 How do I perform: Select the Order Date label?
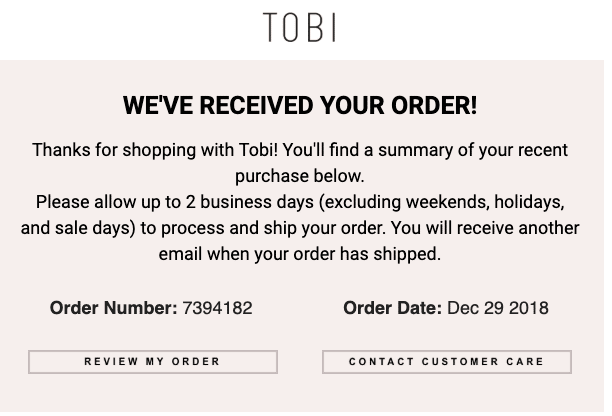pos(392,308)
